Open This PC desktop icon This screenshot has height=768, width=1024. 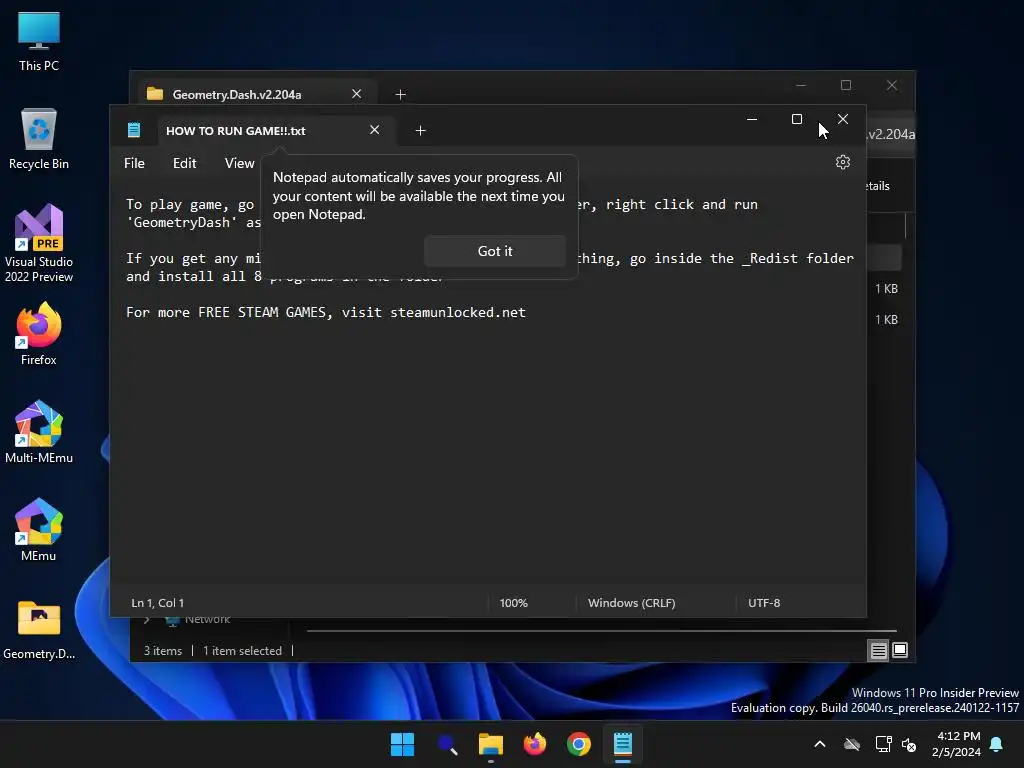point(39,41)
